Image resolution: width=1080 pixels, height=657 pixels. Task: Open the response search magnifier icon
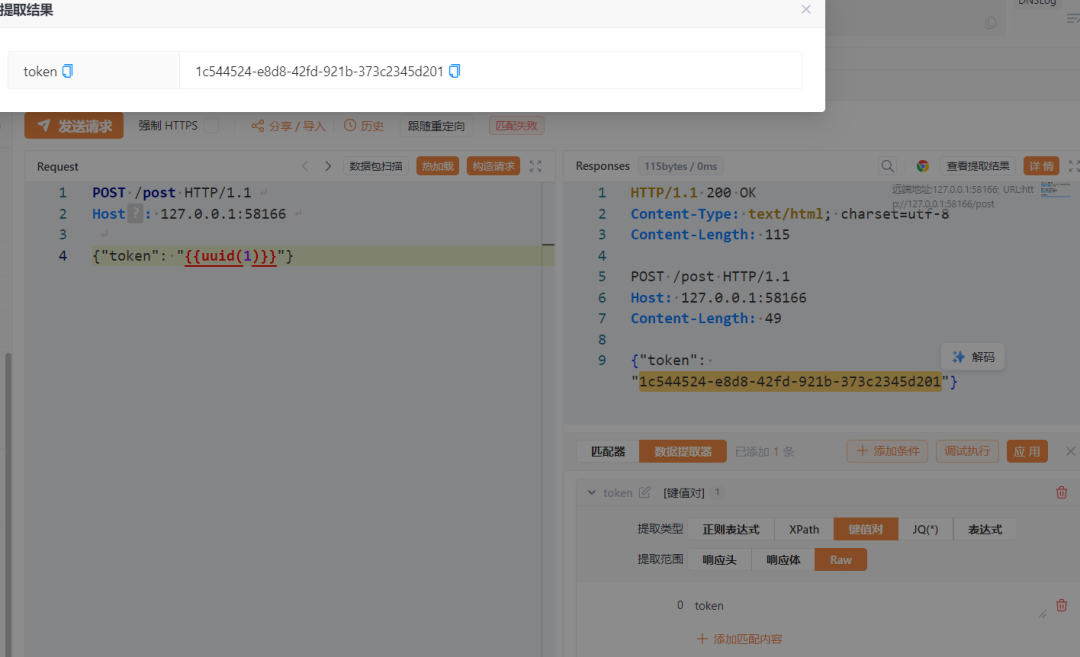pos(887,166)
